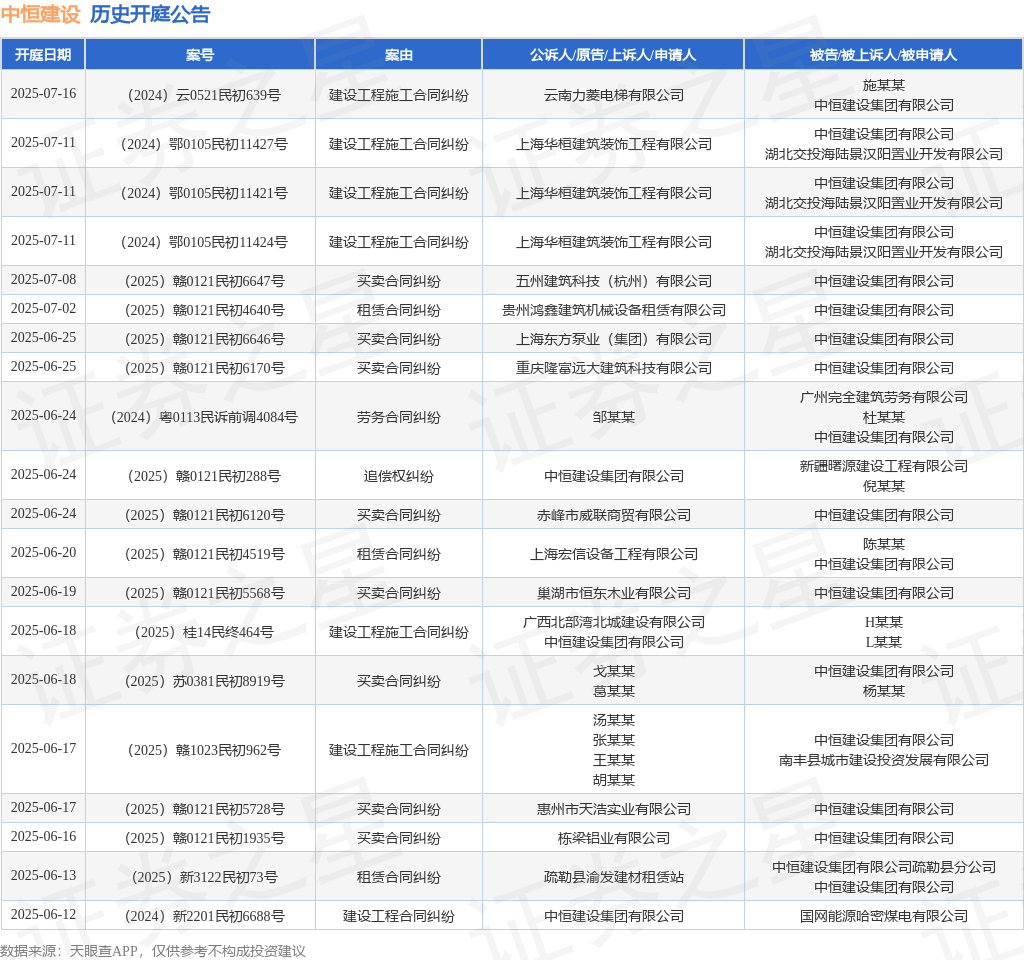Select plaintiff 惠州市天浩实业有限公司
Image resolution: width=1024 pixels, height=960 pixels.
614,809
